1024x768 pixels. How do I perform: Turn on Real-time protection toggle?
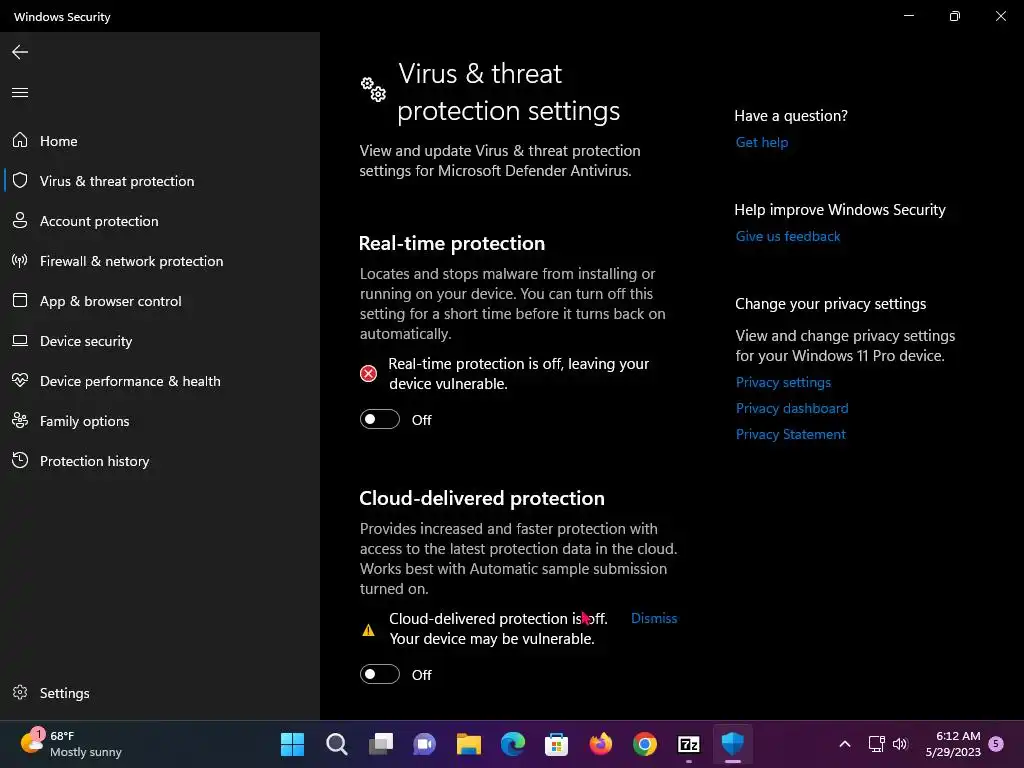(x=379, y=419)
